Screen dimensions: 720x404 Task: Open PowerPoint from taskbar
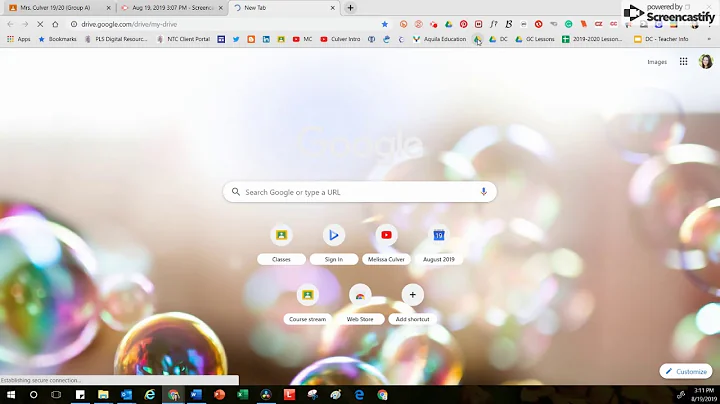coord(219,395)
